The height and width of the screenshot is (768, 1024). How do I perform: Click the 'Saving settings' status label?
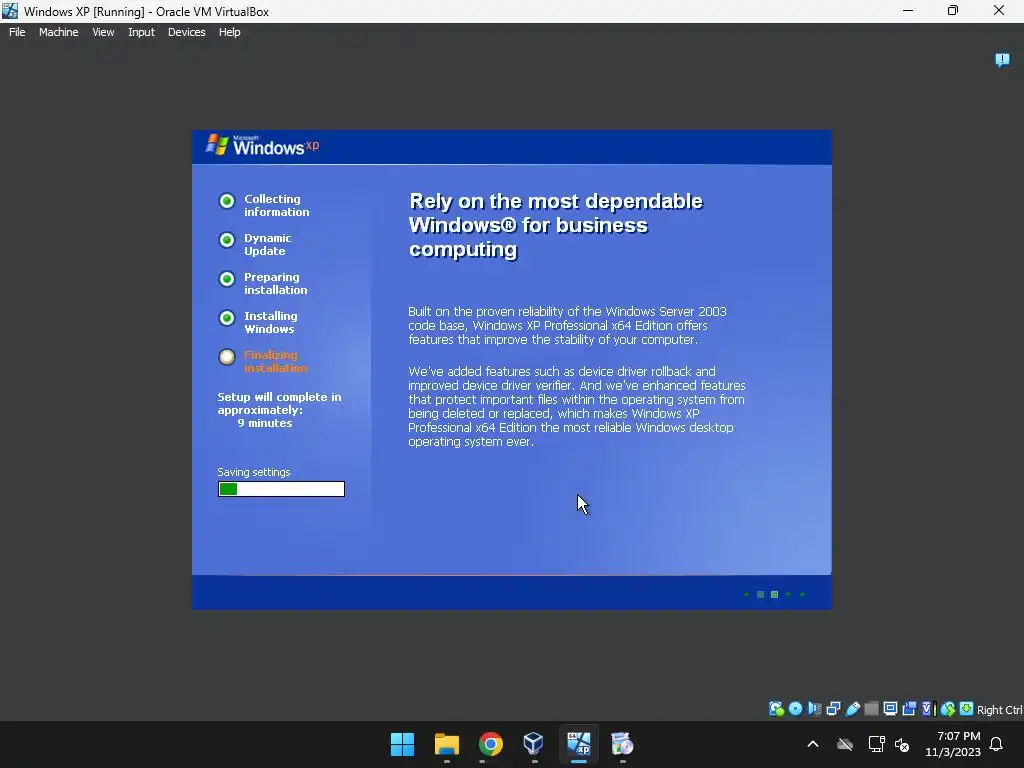(254, 472)
